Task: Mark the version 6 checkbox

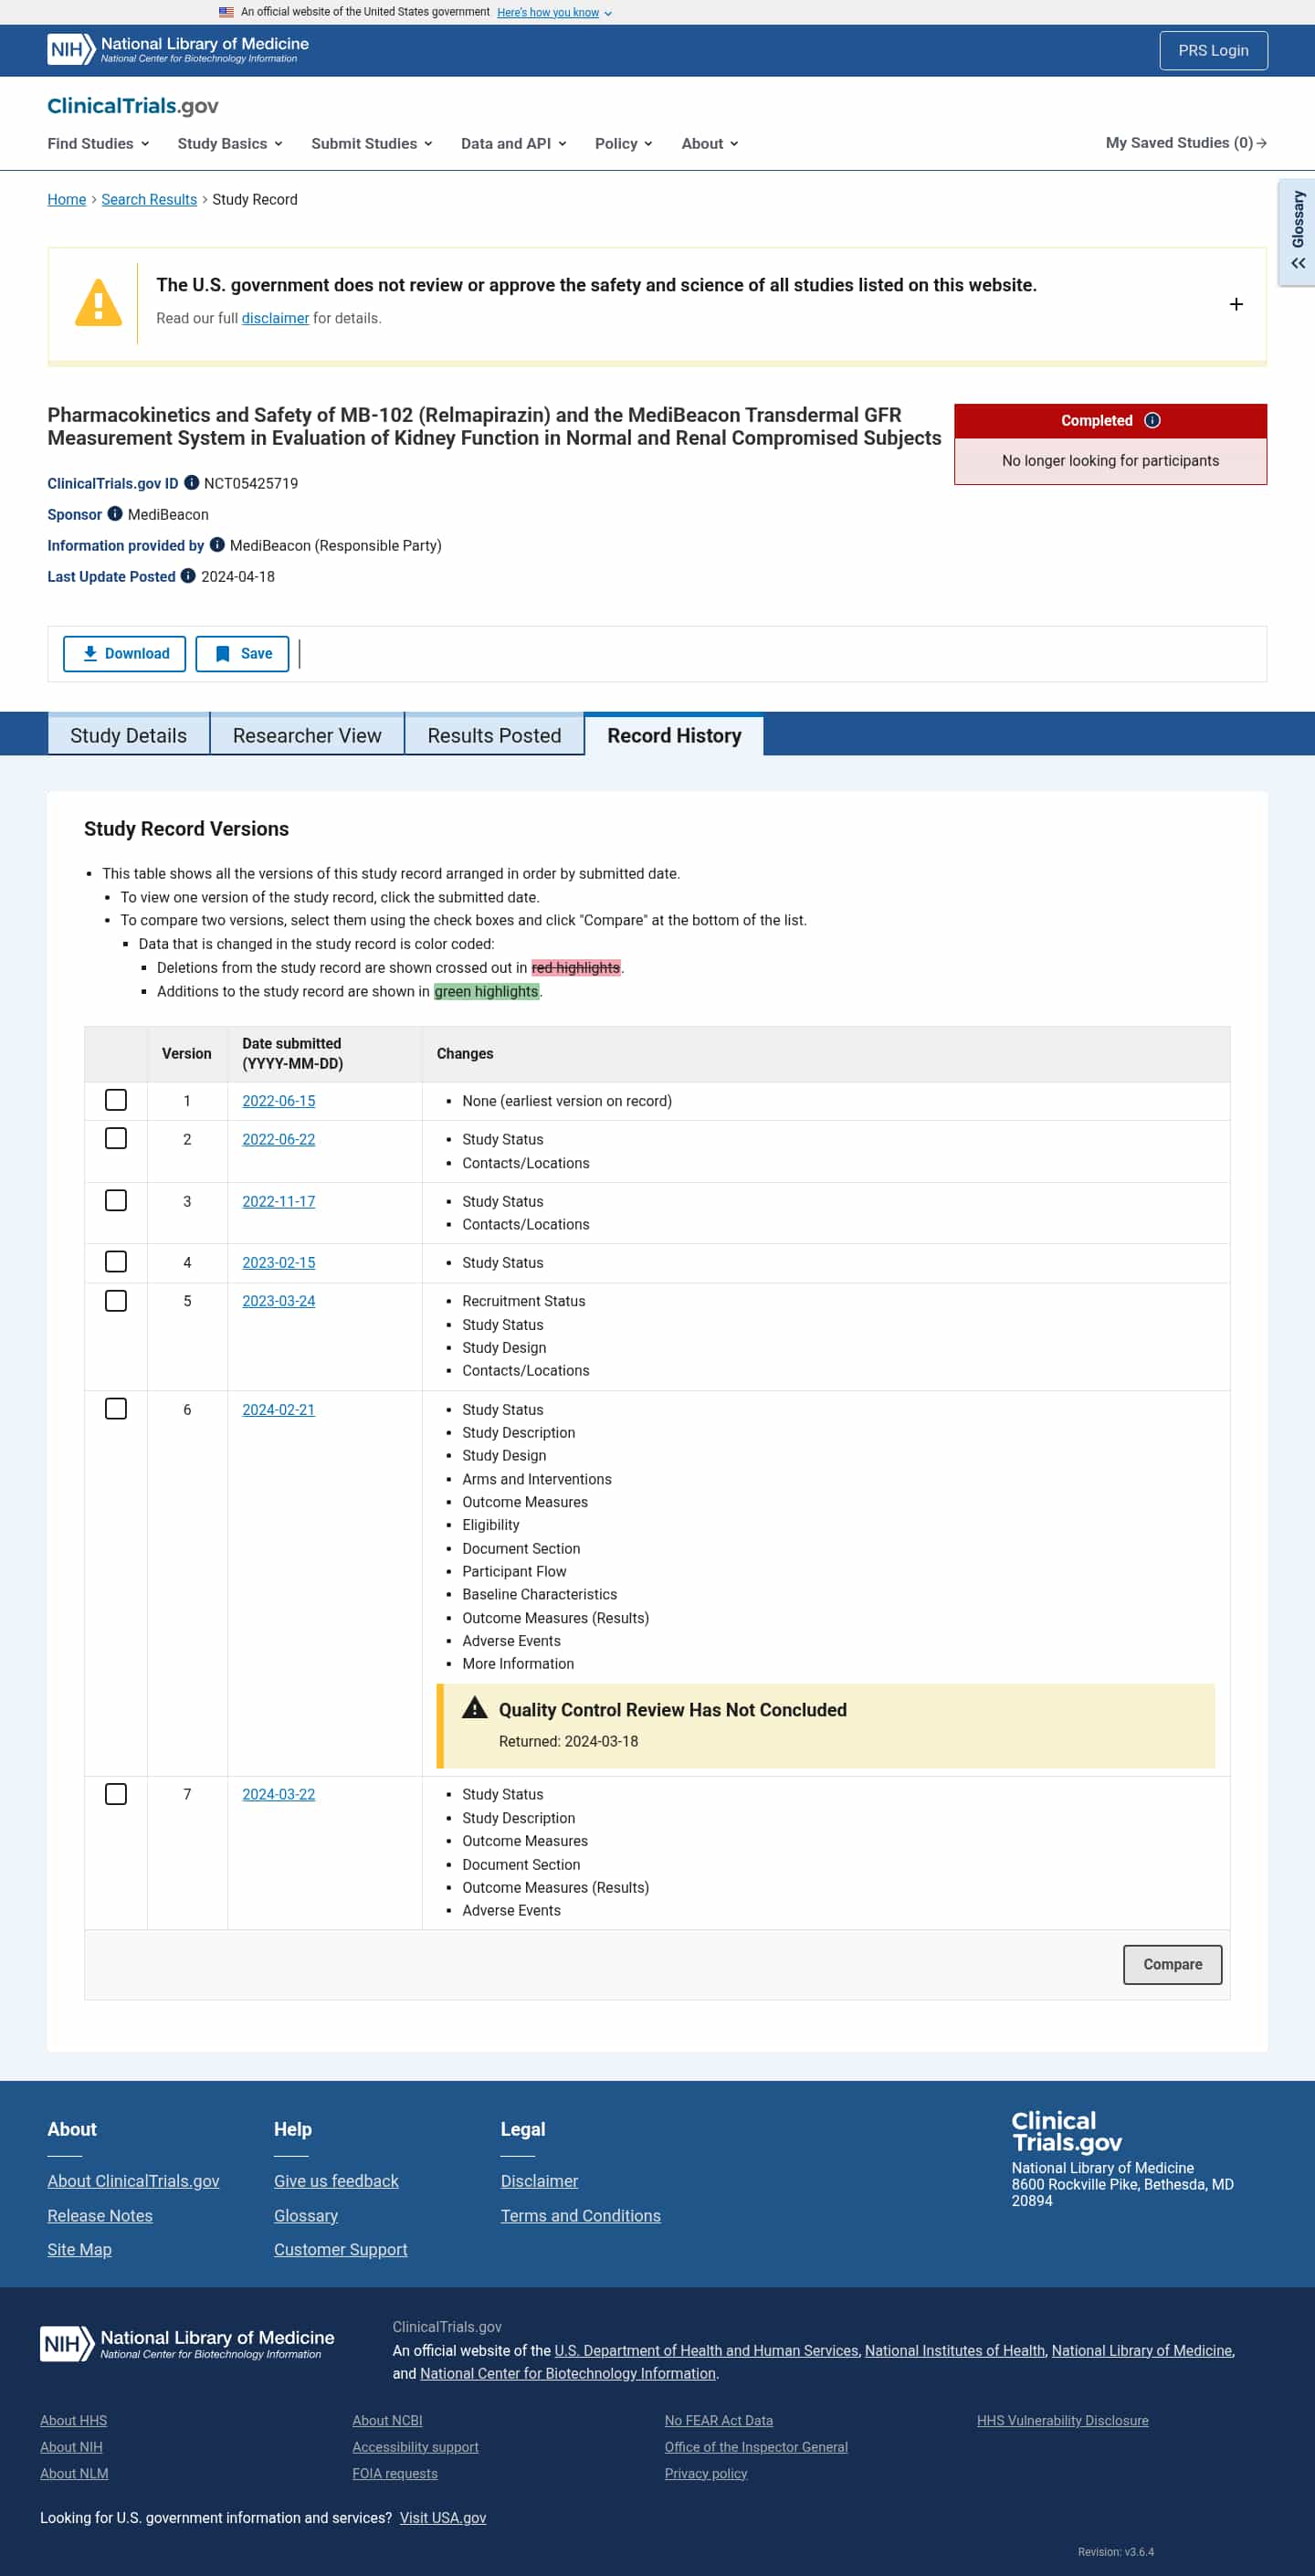Action: pyautogui.click(x=116, y=1408)
